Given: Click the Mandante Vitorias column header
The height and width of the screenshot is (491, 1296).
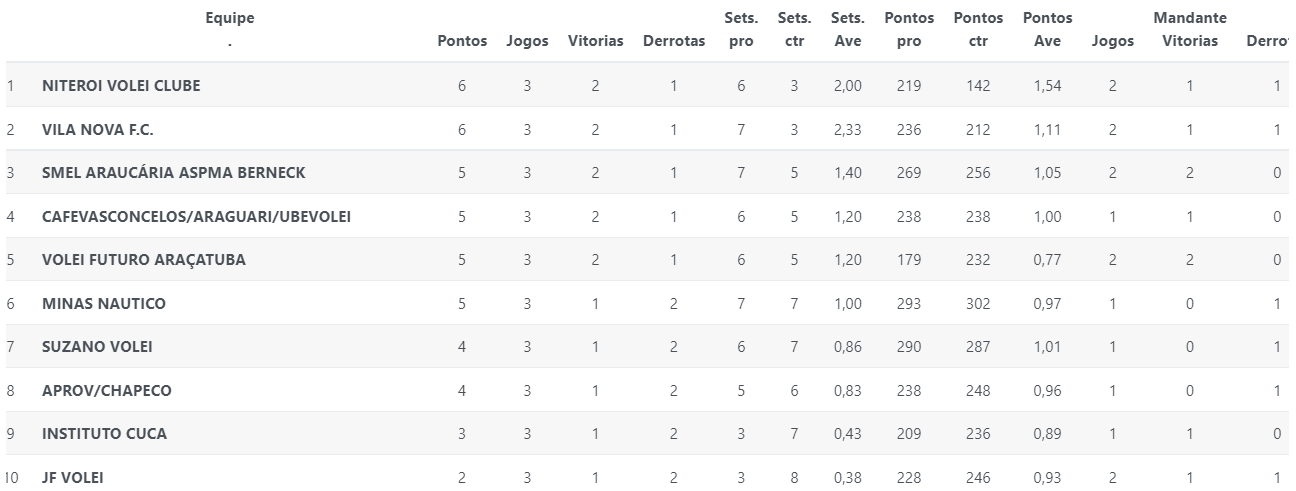Looking at the screenshot, I should coord(1190,30).
